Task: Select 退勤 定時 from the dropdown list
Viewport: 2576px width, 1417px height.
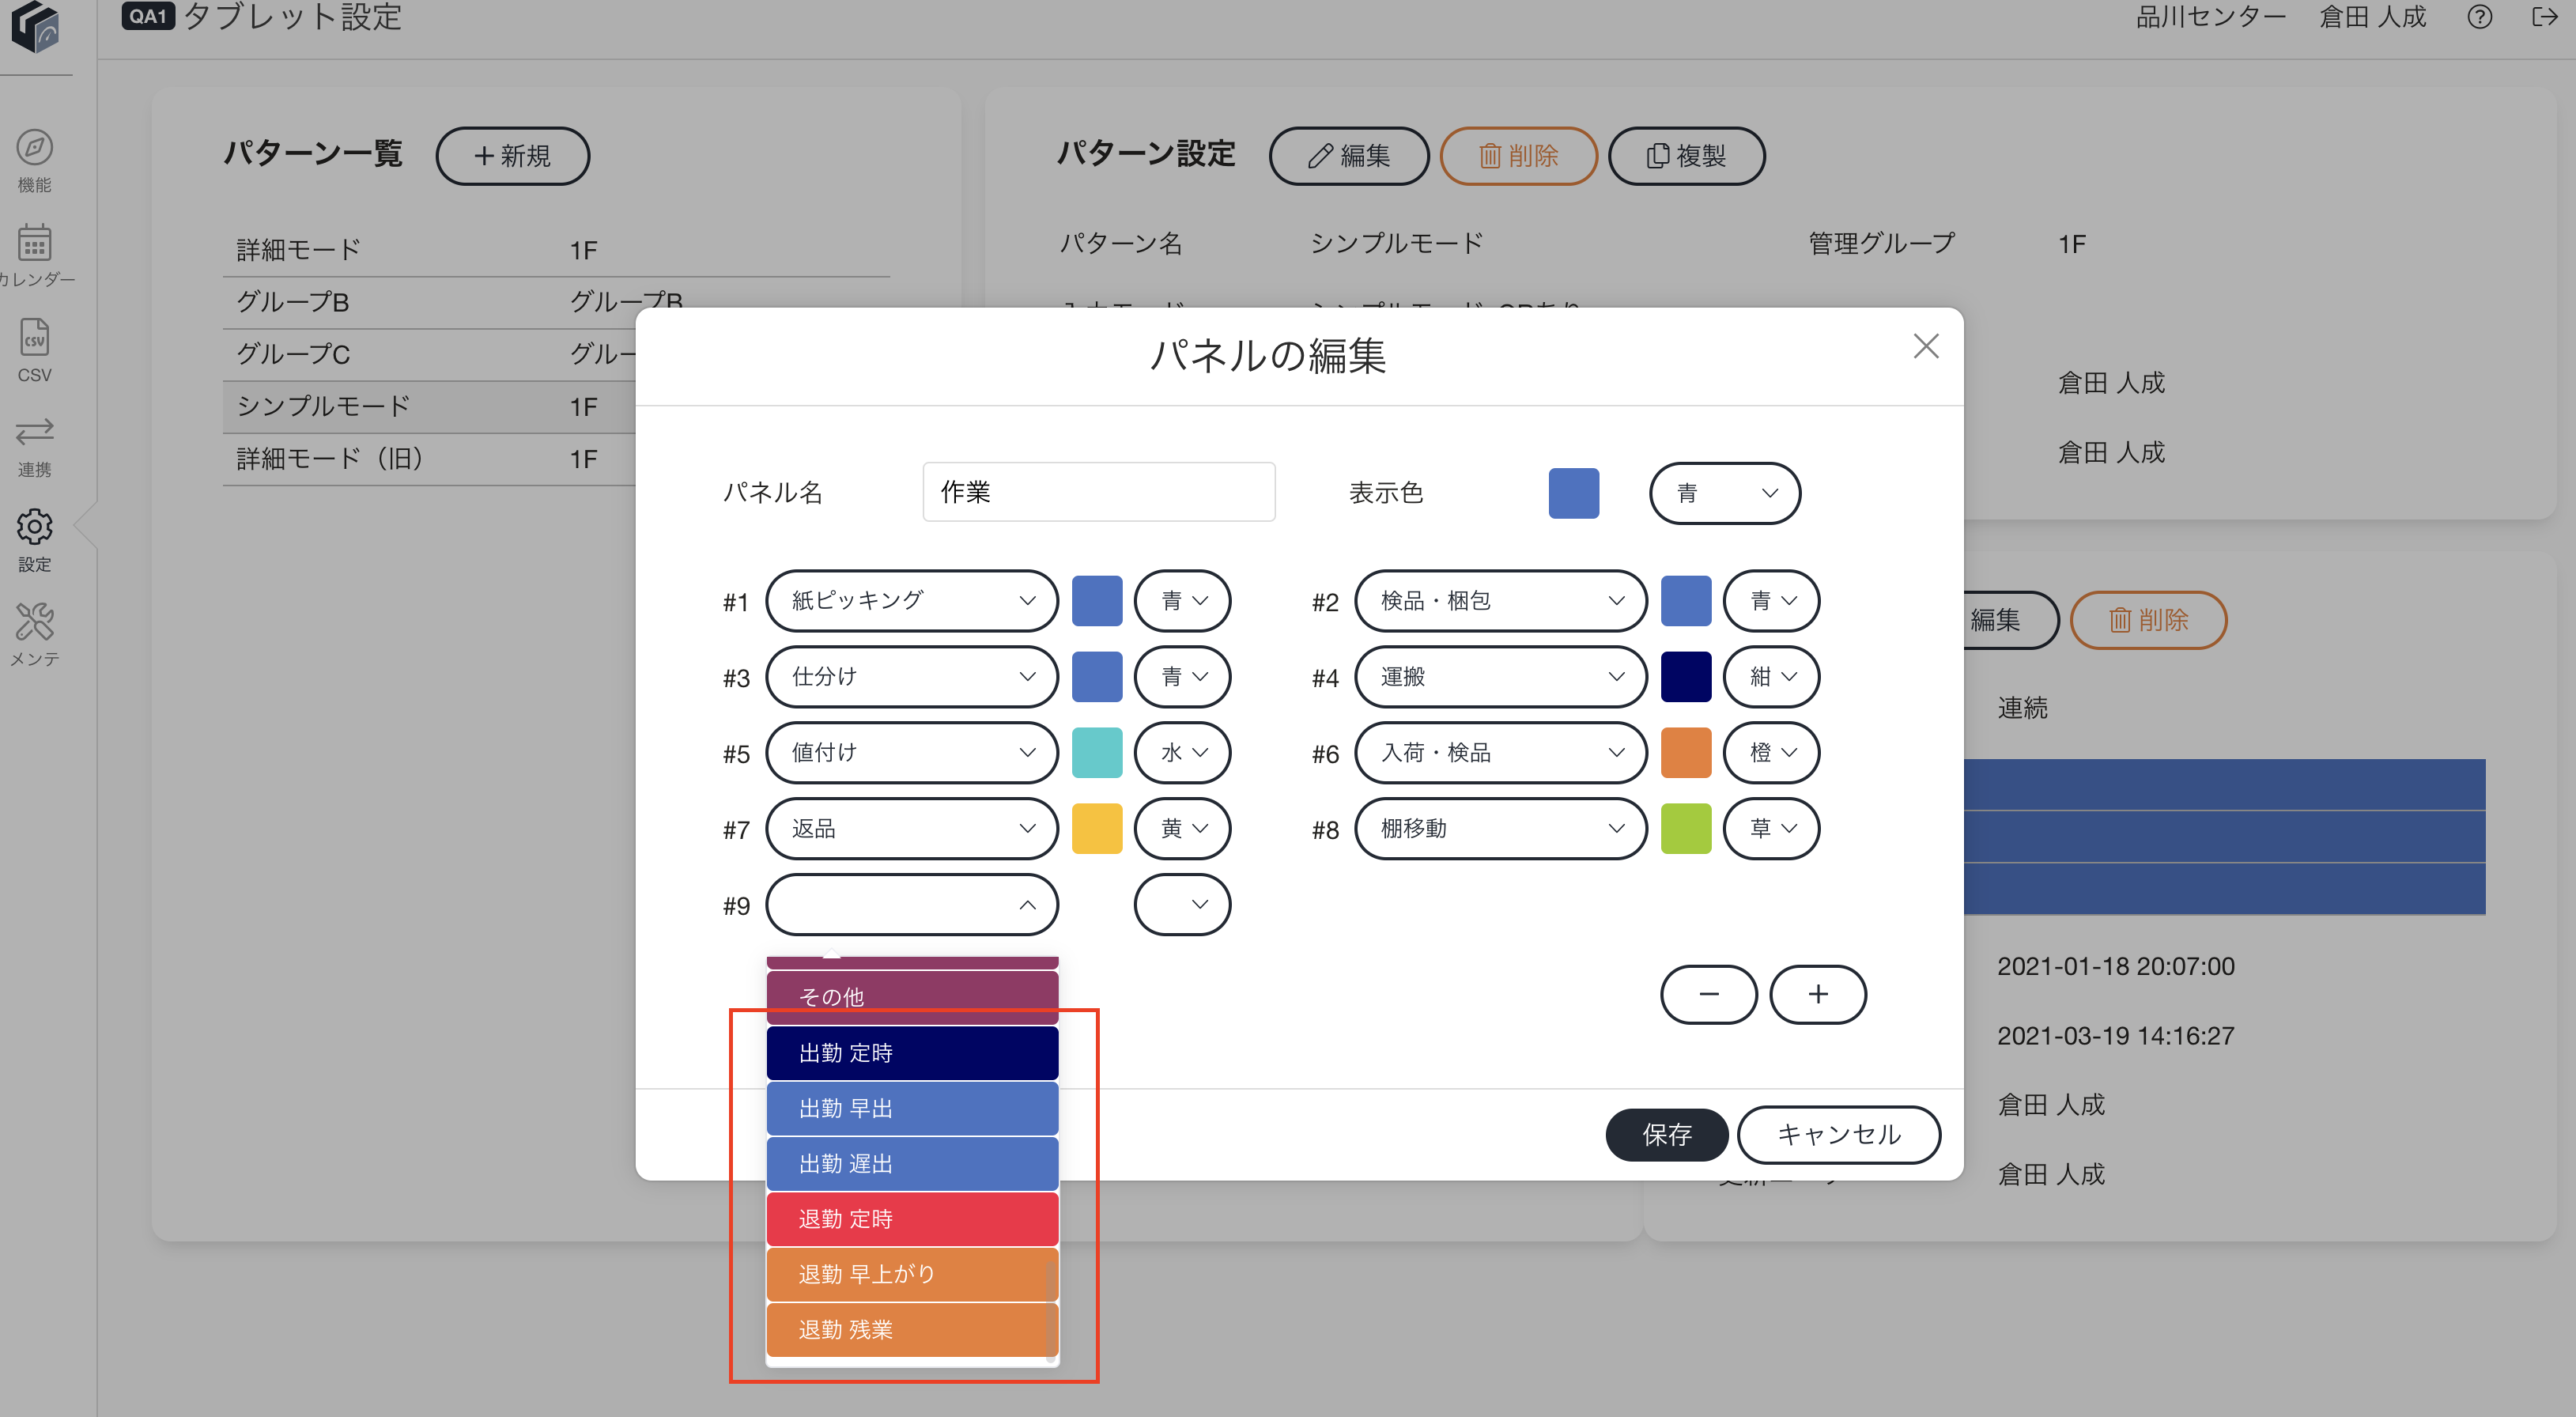Action: point(911,1219)
